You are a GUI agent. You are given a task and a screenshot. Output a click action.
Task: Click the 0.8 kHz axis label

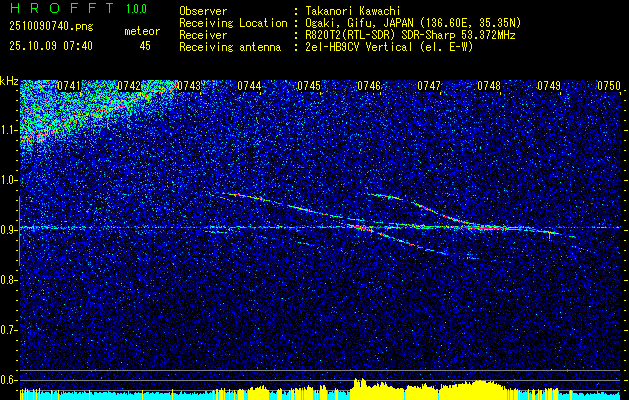(8, 280)
